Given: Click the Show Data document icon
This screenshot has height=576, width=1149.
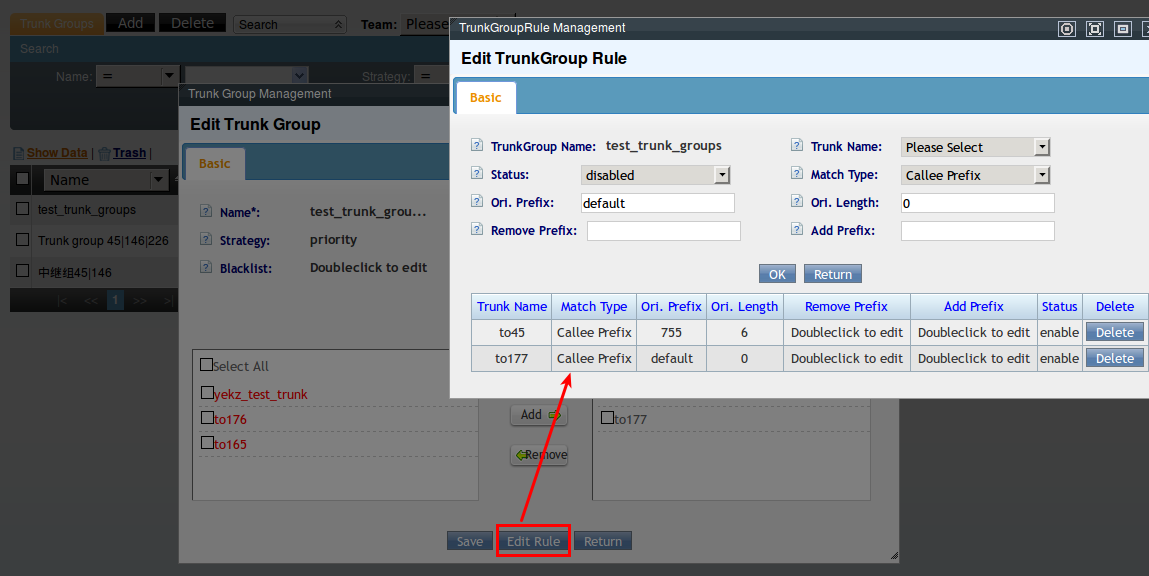Looking at the screenshot, I should [x=18, y=154].
